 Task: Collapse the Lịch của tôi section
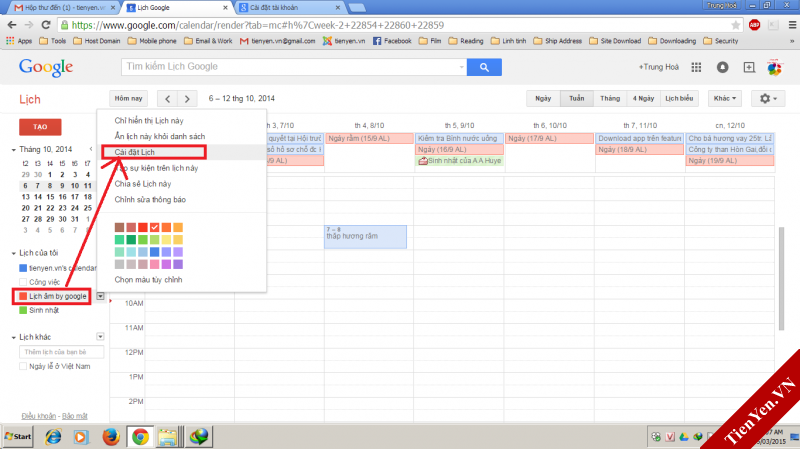click(14, 253)
